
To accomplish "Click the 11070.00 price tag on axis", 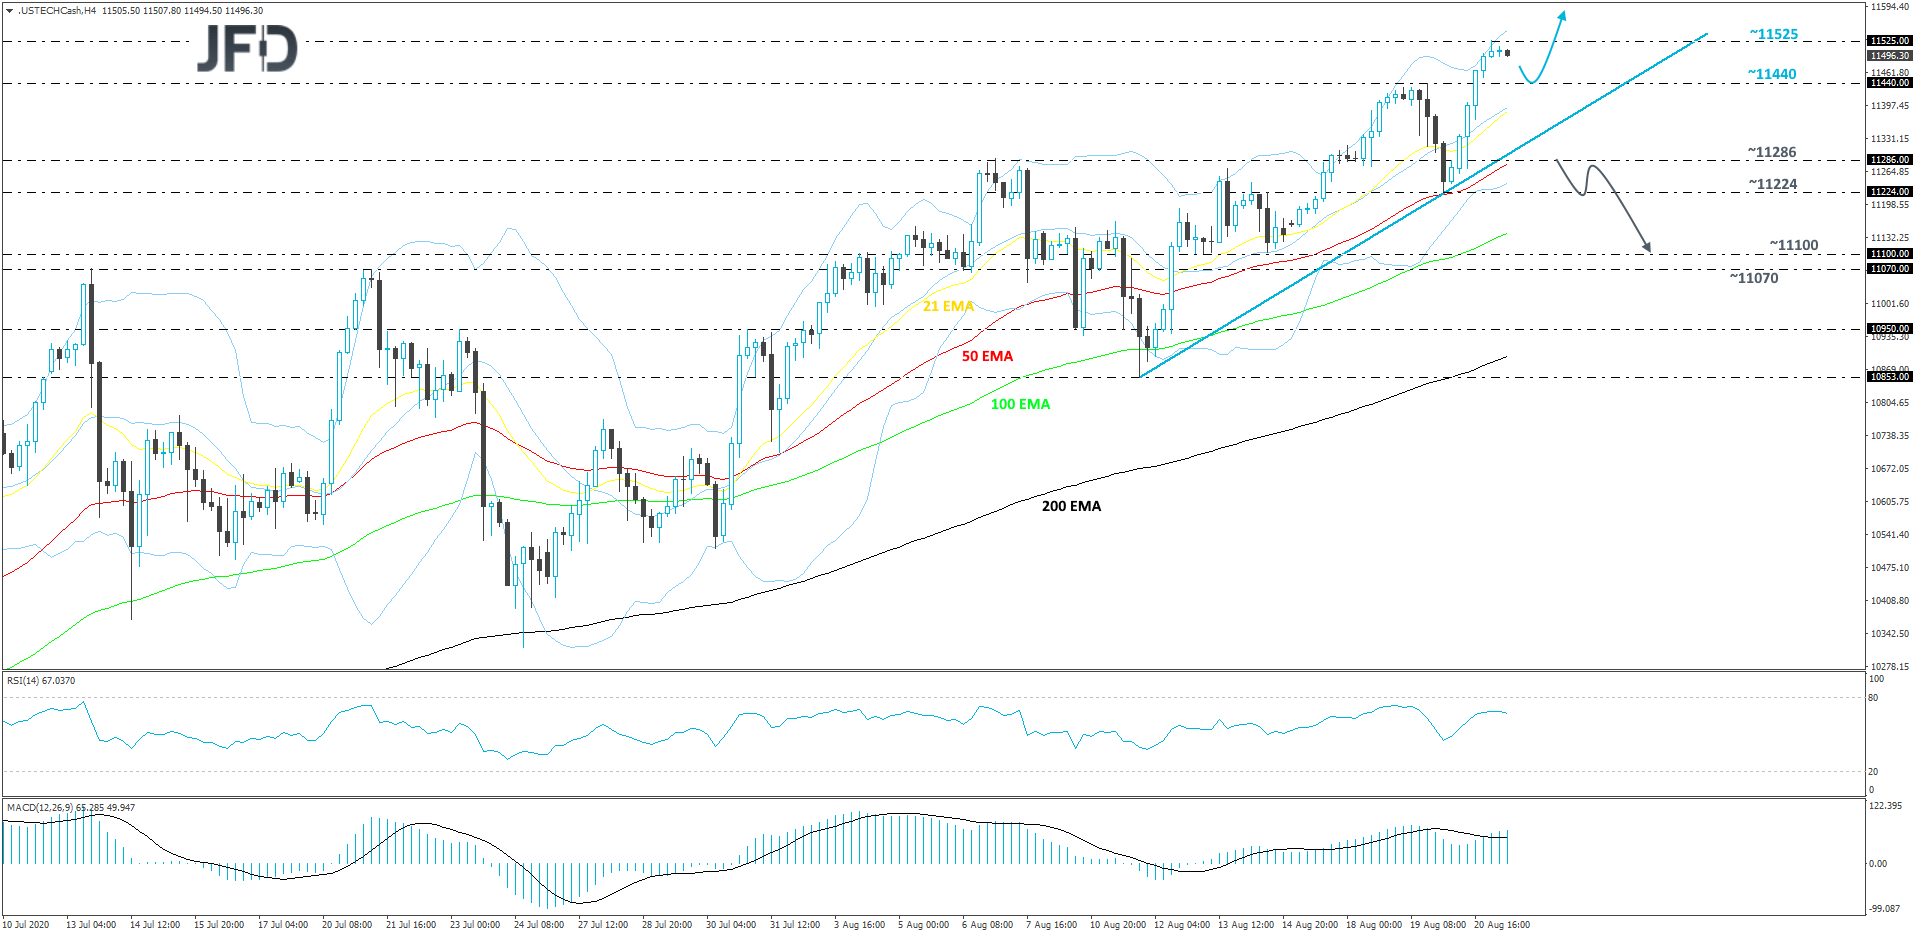I will 1890,269.
